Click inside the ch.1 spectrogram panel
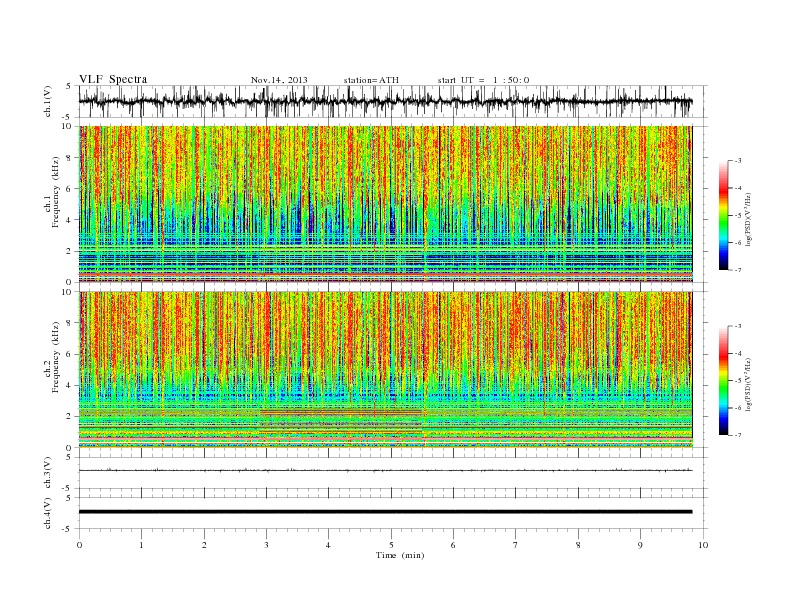 [385, 204]
